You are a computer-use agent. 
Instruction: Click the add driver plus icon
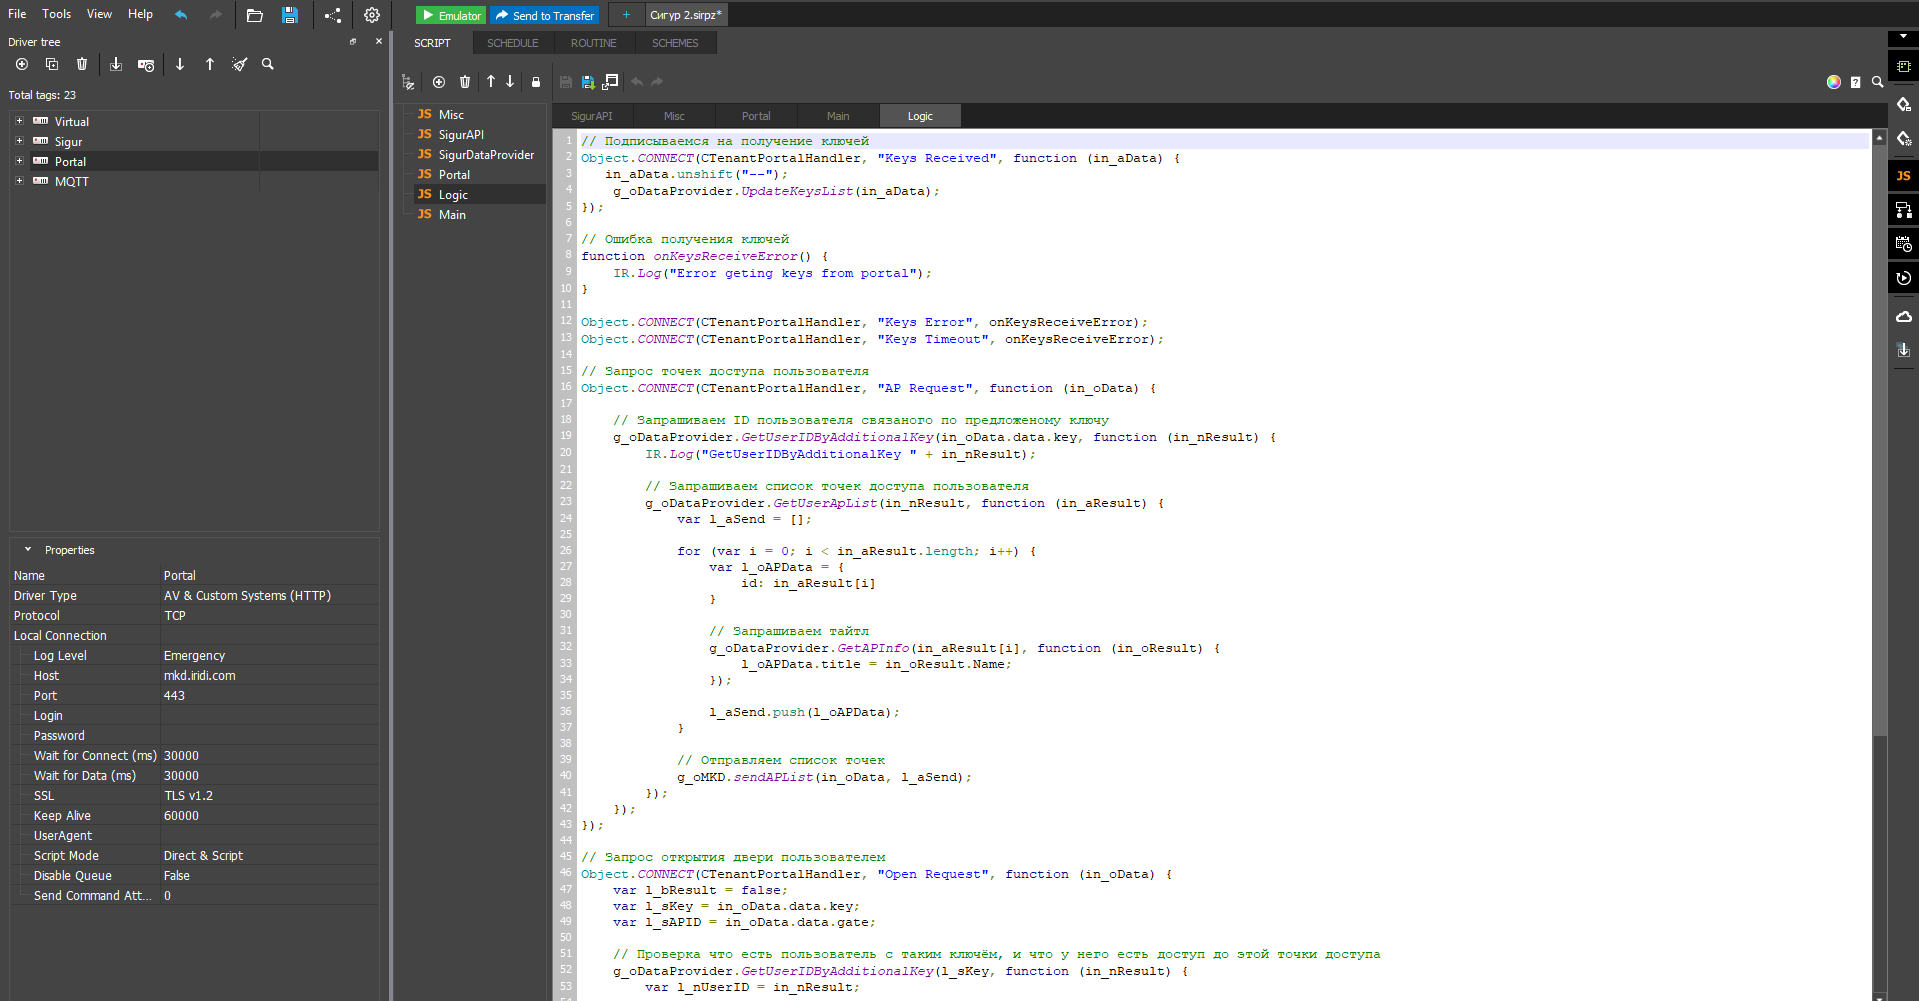[x=22, y=64]
